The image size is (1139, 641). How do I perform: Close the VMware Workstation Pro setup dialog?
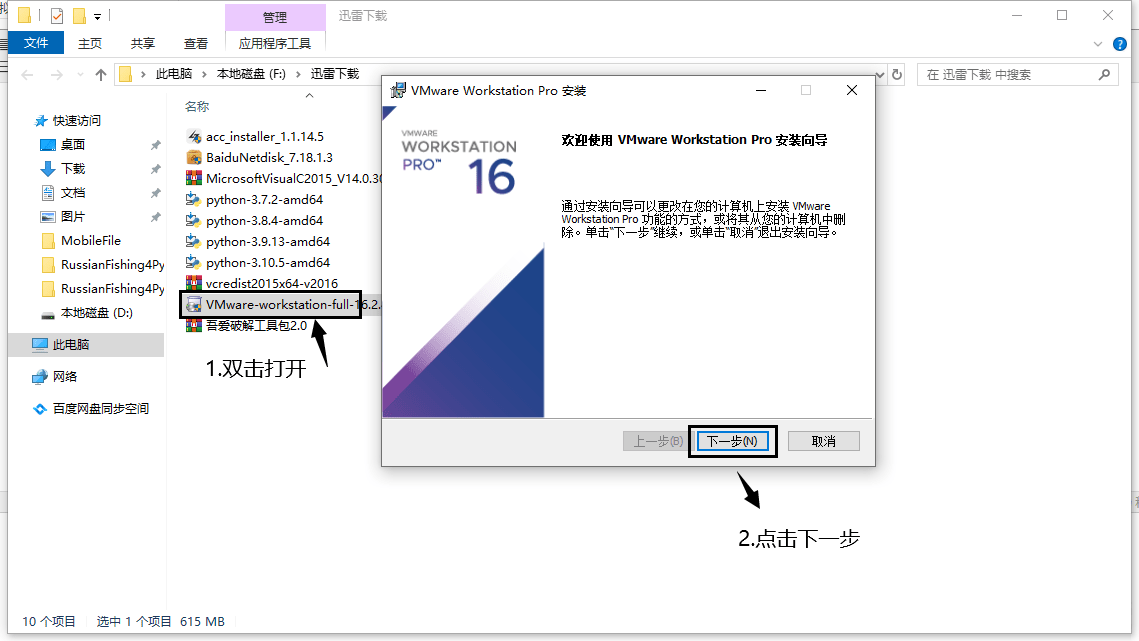click(852, 90)
